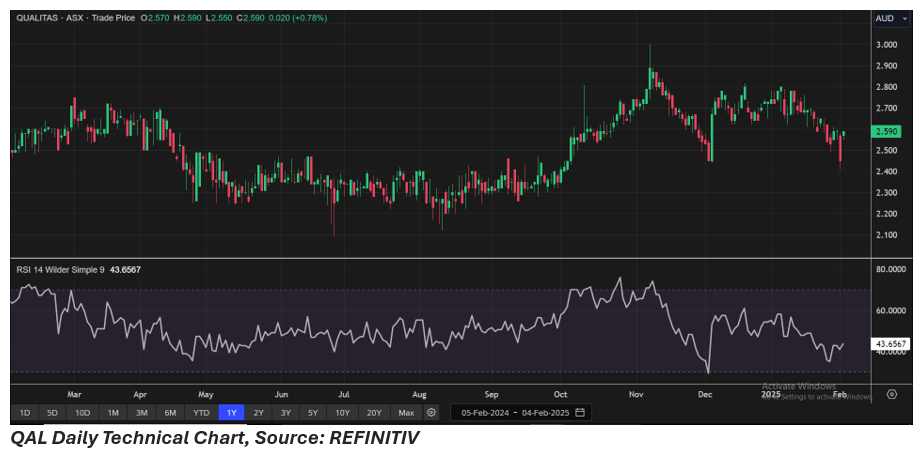Select the 1D time range
The image size is (916, 460).
pyautogui.click(x=25, y=412)
